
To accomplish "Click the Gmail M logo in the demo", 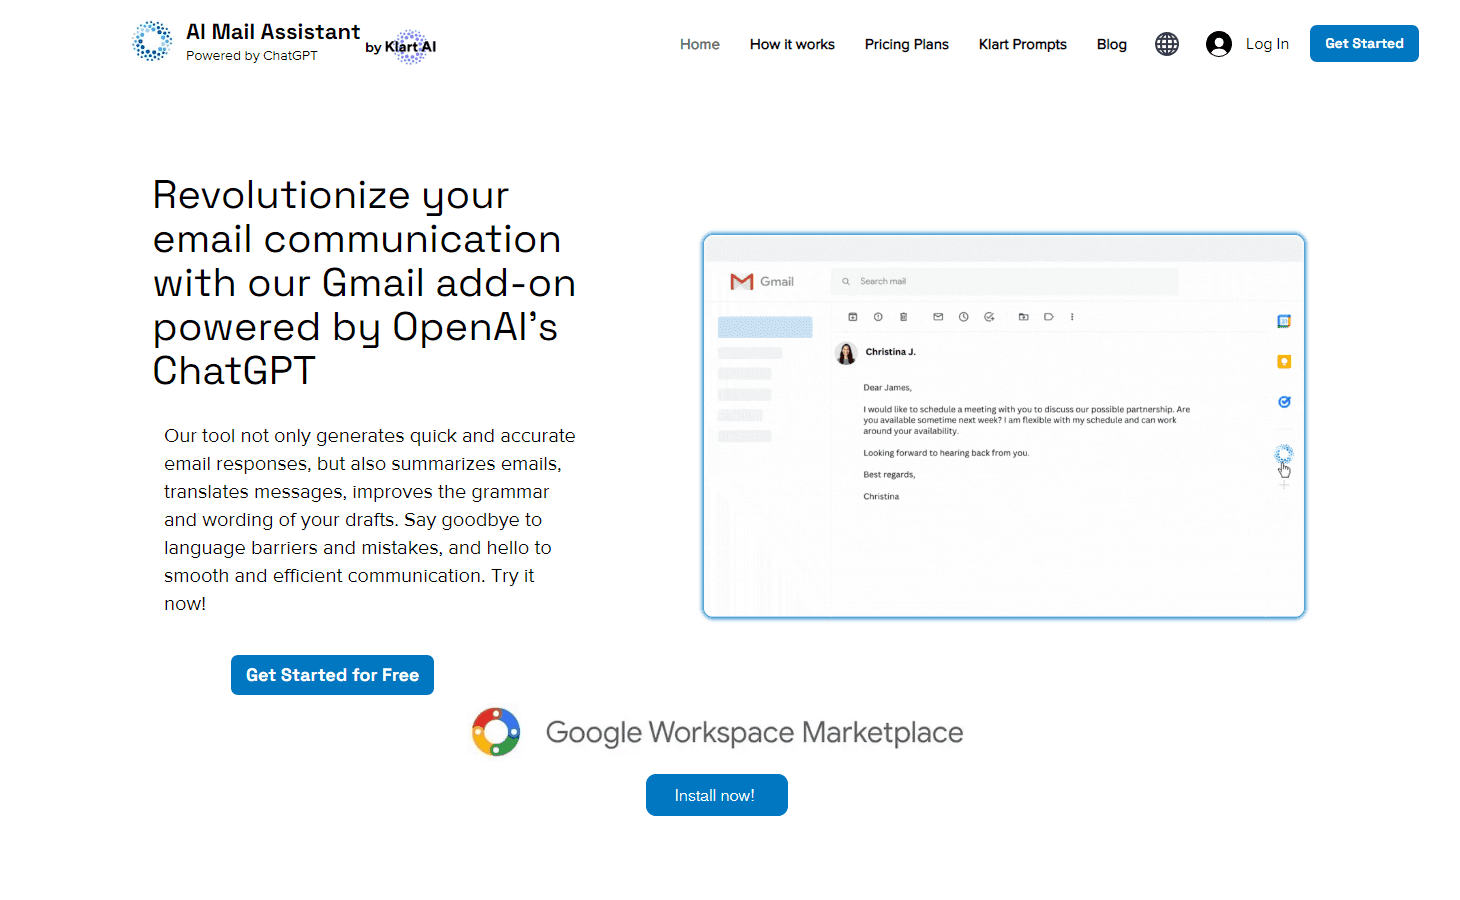I will (741, 282).
